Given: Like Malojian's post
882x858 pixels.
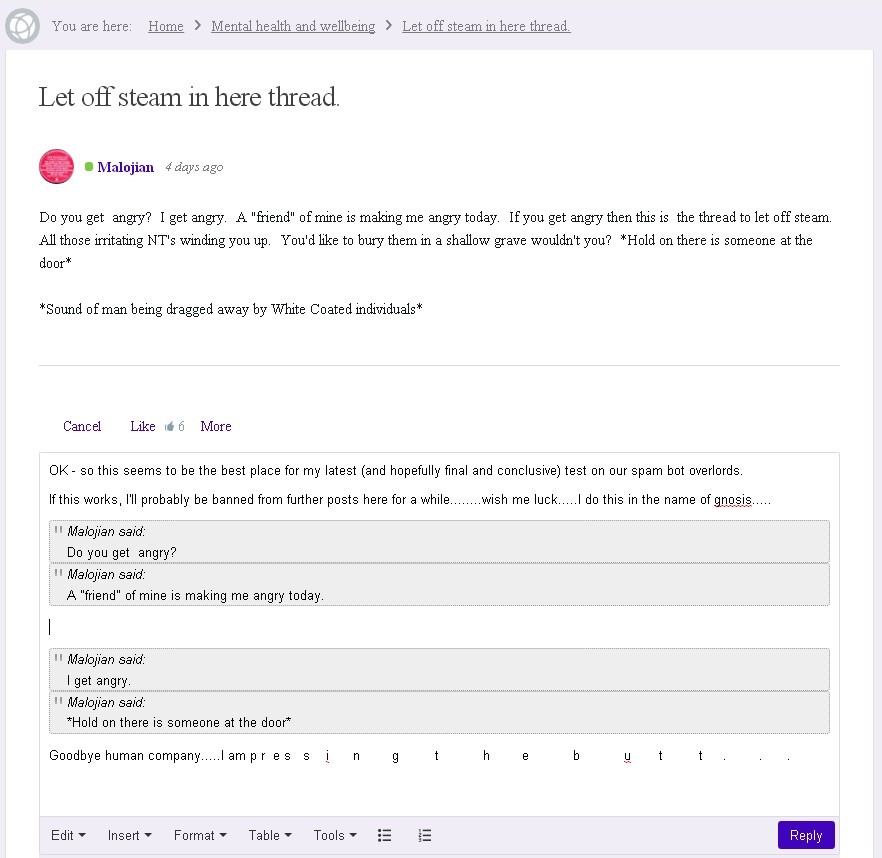Looking at the screenshot, I should (142, 427).
